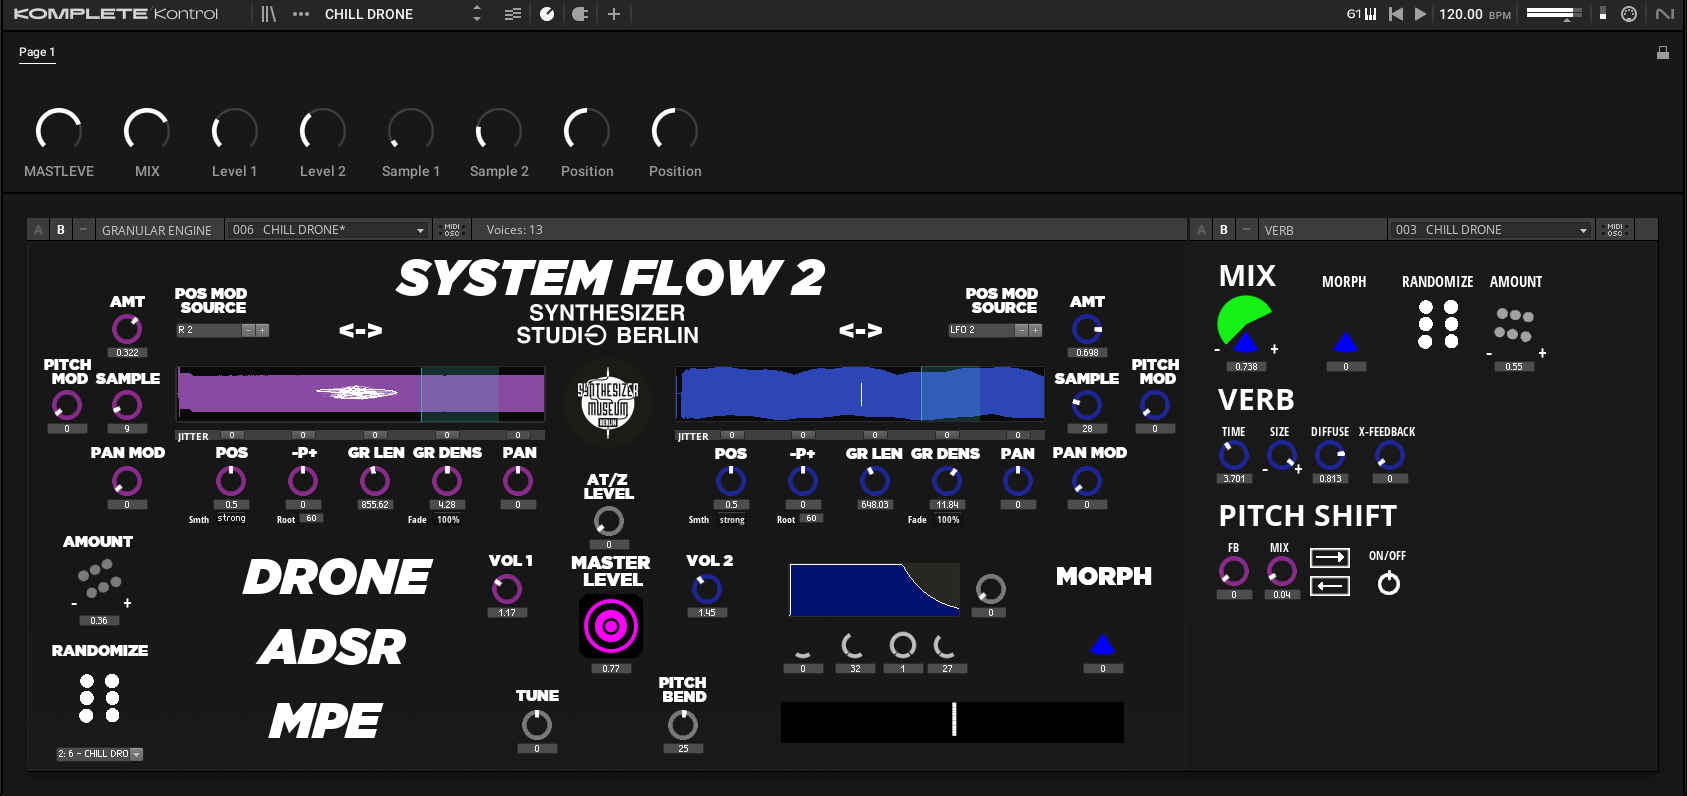Open the three-dots options menu

[301, 14]
